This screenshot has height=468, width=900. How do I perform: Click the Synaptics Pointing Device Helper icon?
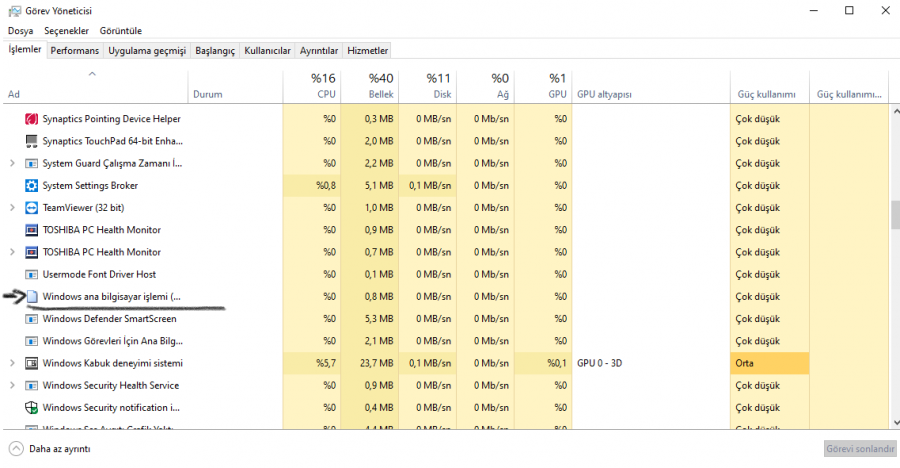pos(32,119)
